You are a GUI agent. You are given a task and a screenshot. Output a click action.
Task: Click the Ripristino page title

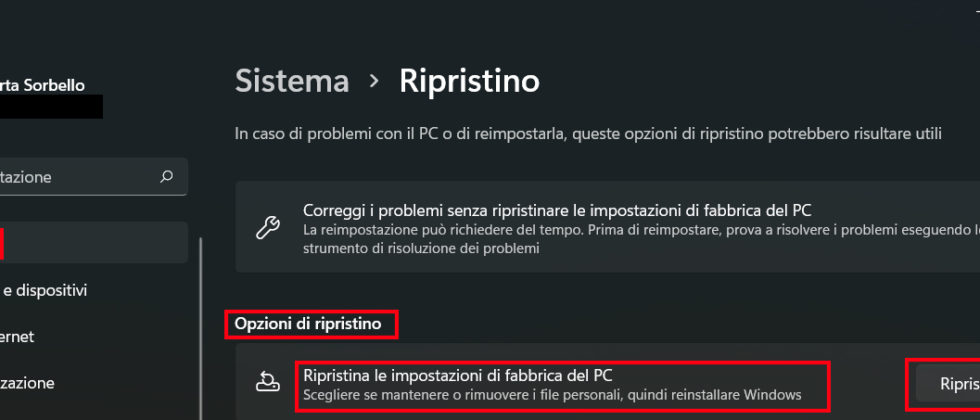click(469, 81)
